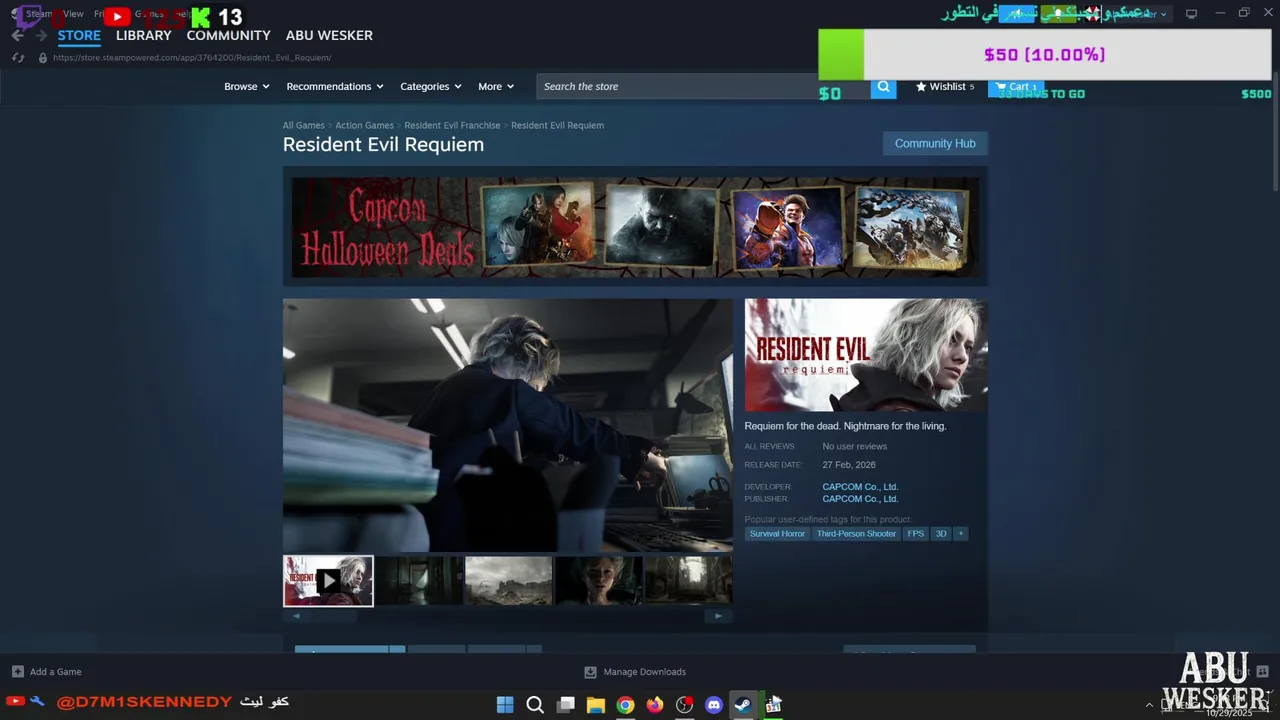Play the trailer thumbnail with play icon
1280x720 pixels.
point(328,581)
